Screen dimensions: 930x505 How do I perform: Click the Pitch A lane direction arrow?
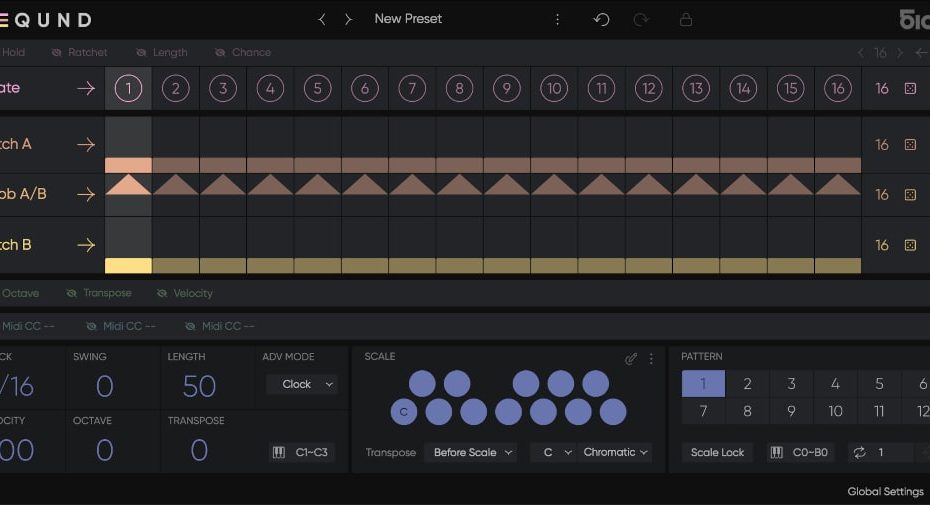click(x=86, y=144)
